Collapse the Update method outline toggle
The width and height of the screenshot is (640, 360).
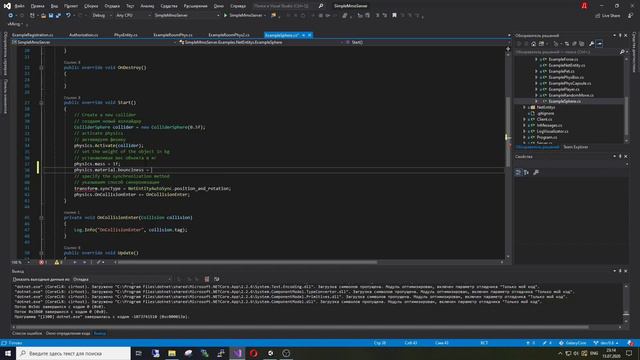pos(41,253)
